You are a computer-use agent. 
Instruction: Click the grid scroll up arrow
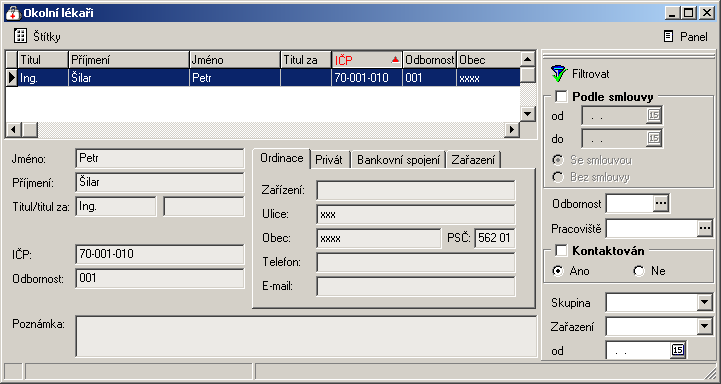coord(528,59)
